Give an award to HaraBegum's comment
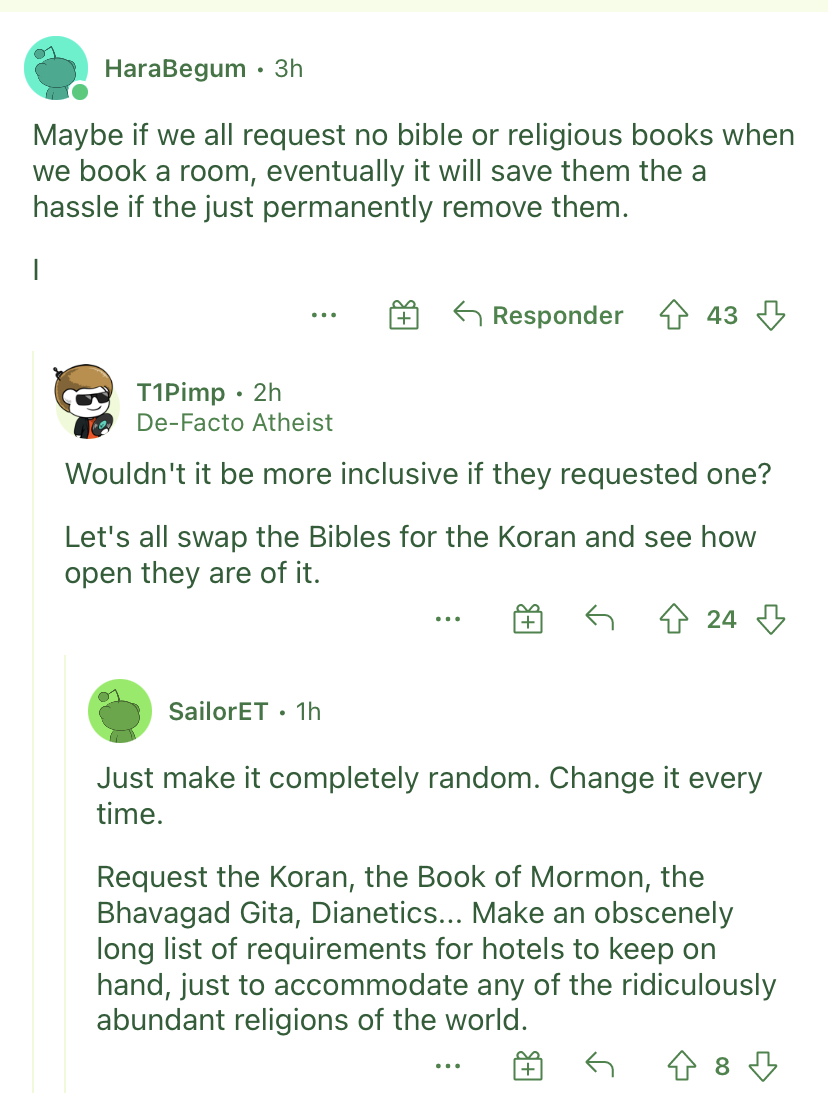 coord(404,315)
